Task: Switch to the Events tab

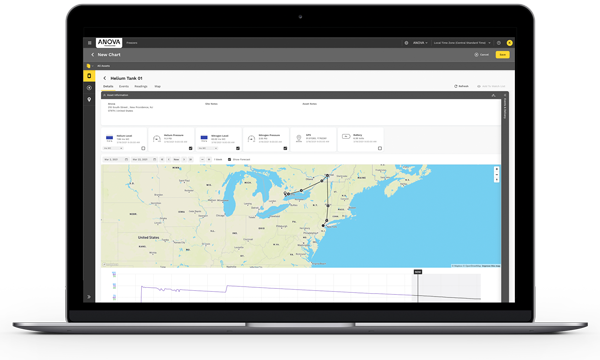Action: pyautogui.click(x=124, y=86)
